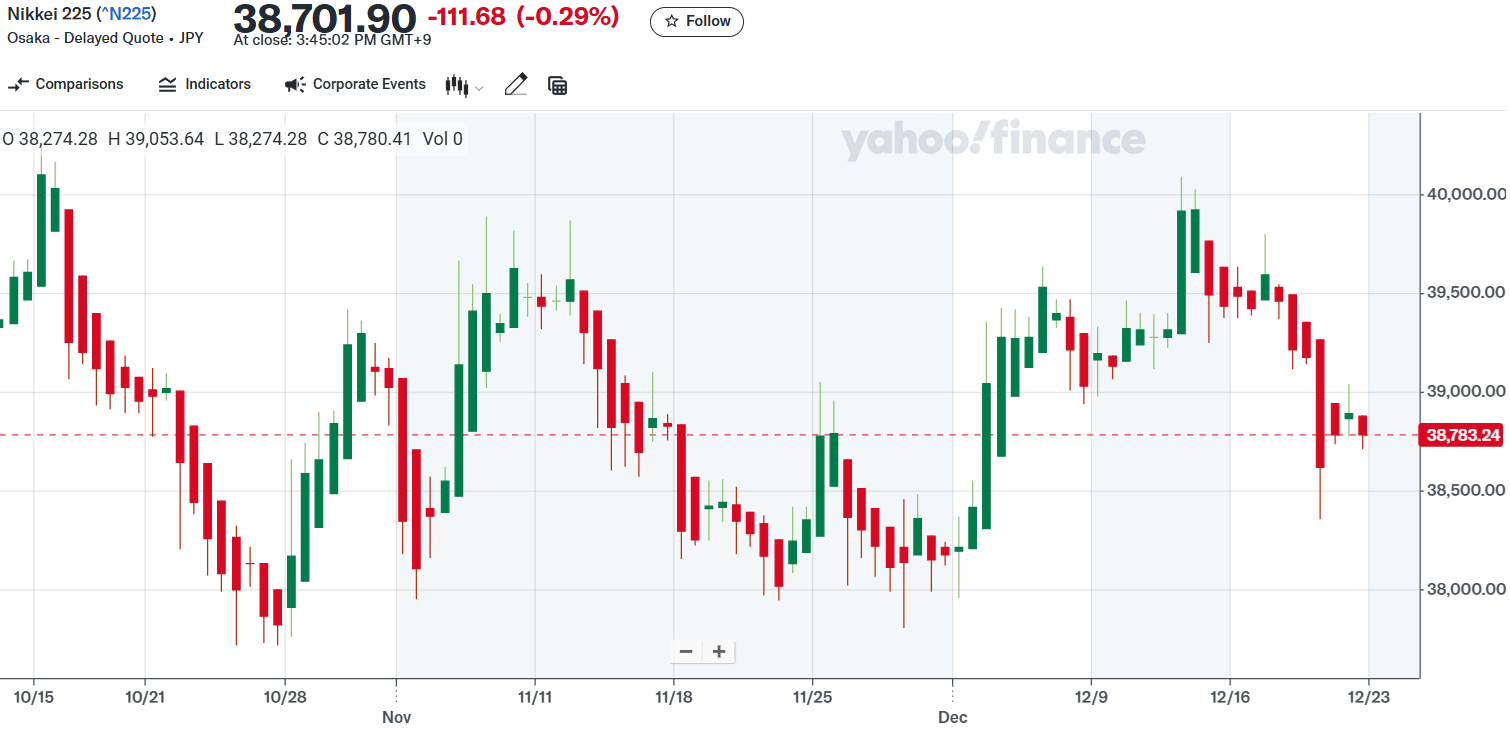Click the 11/11 date on time axis

pyautogui.click(x=534, y=695)
